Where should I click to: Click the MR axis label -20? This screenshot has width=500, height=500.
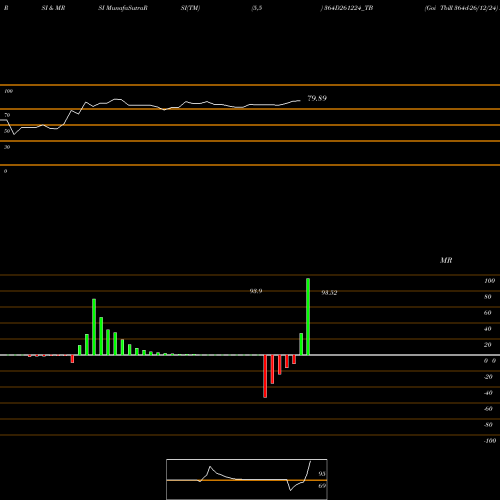point(488,377)
